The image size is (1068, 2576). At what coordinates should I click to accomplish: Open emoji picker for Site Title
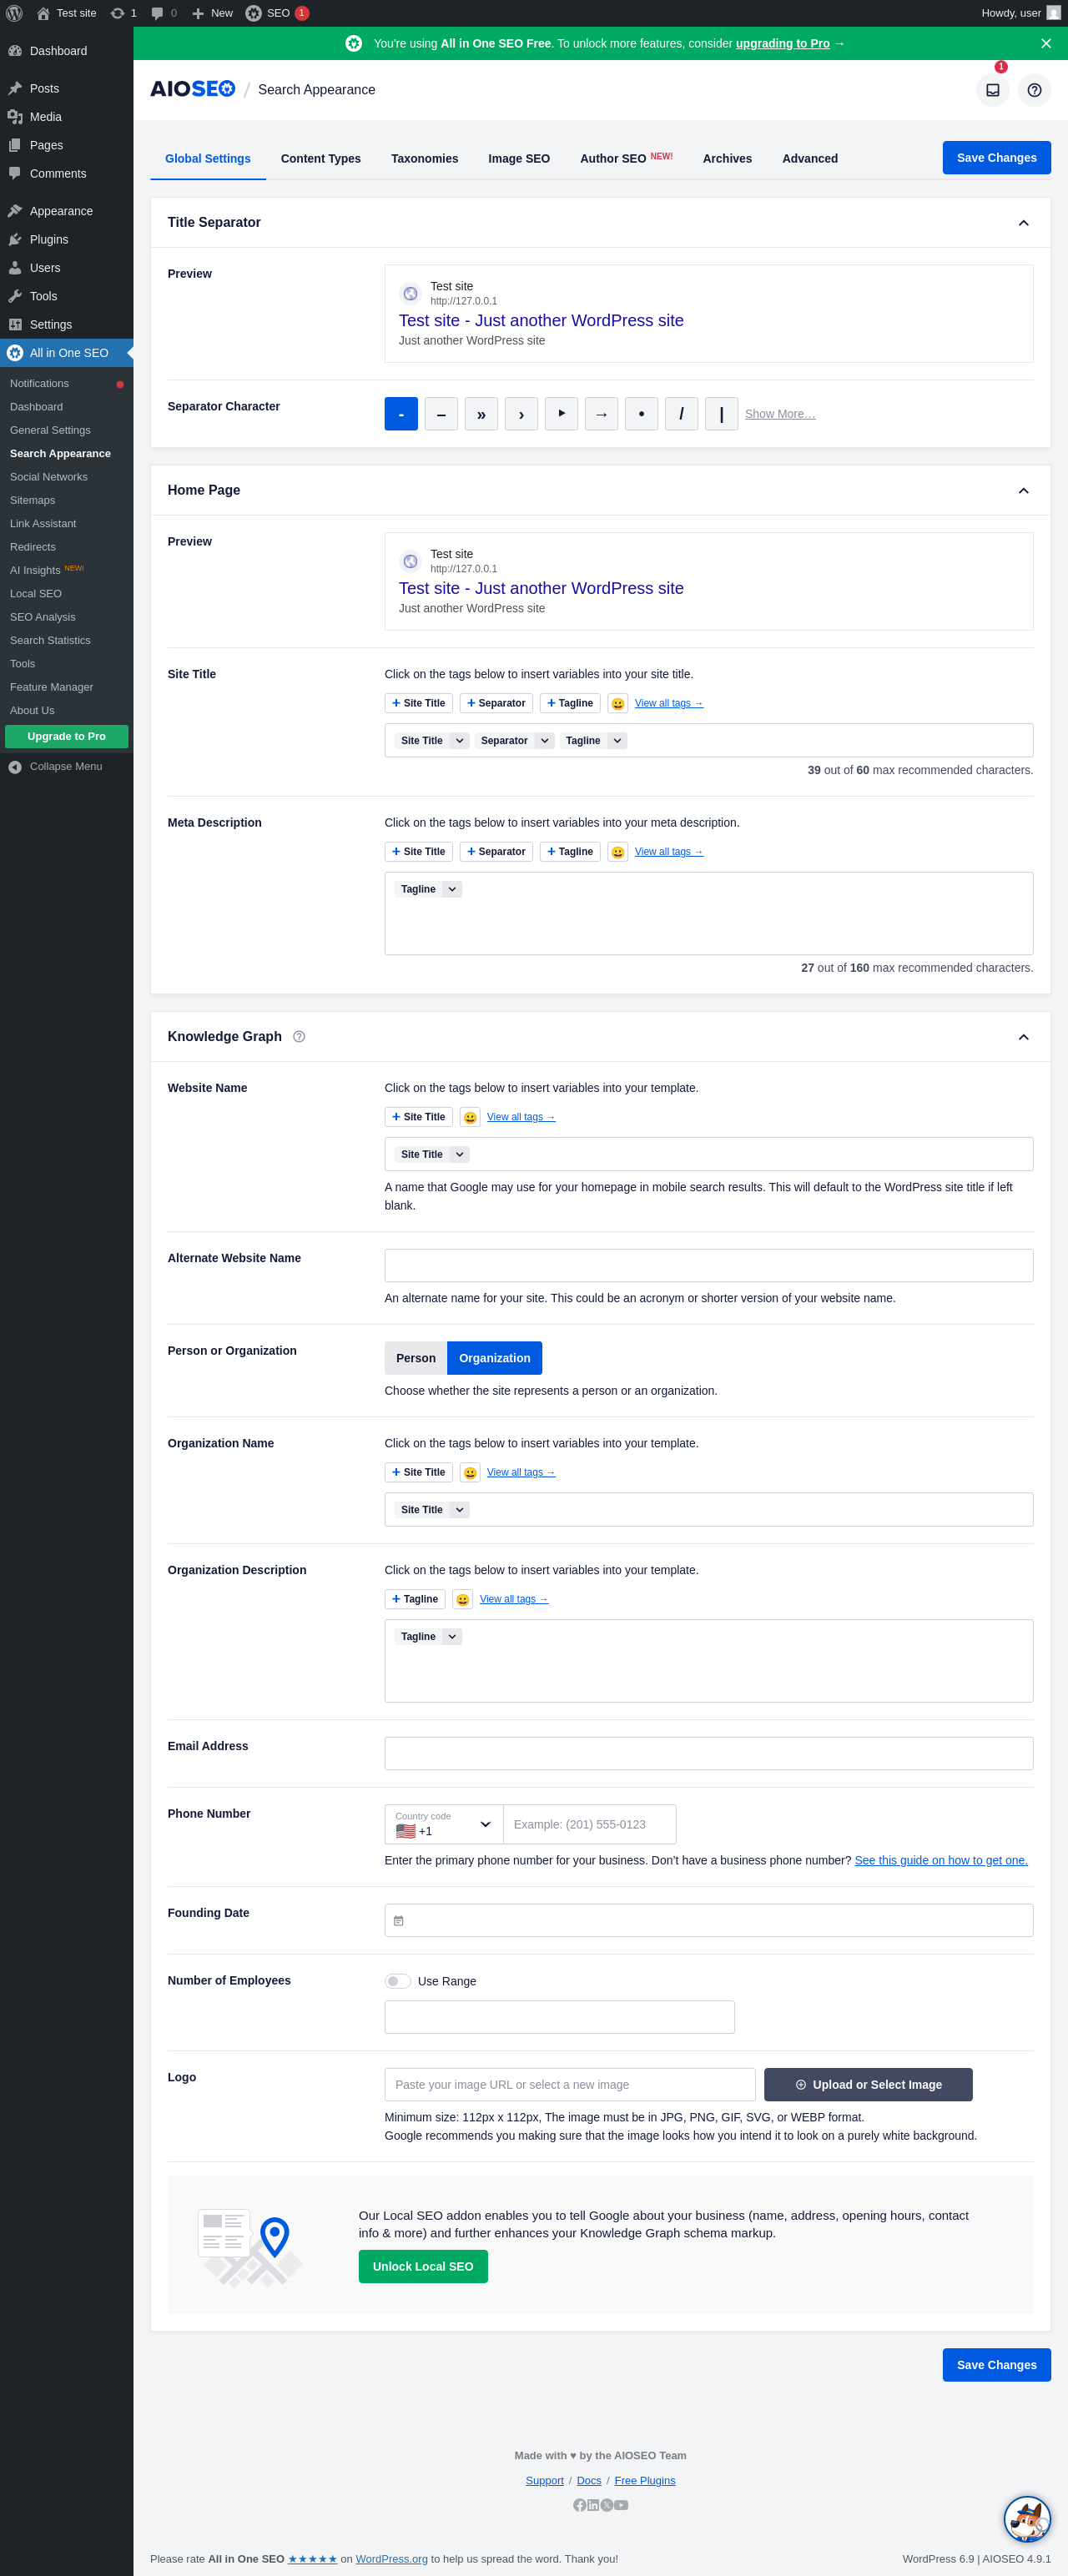618,704
